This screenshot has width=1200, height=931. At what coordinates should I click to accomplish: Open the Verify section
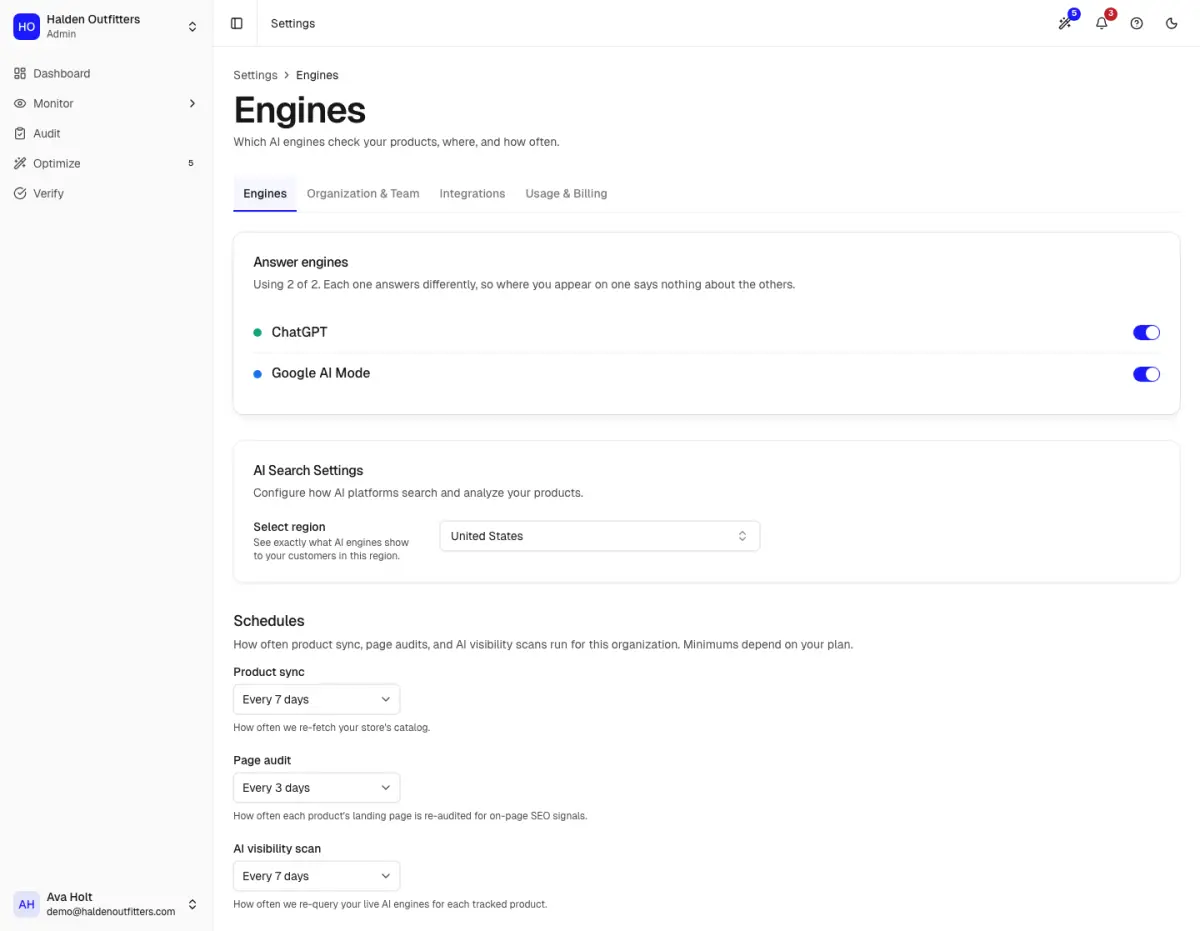tap(106, 193)
